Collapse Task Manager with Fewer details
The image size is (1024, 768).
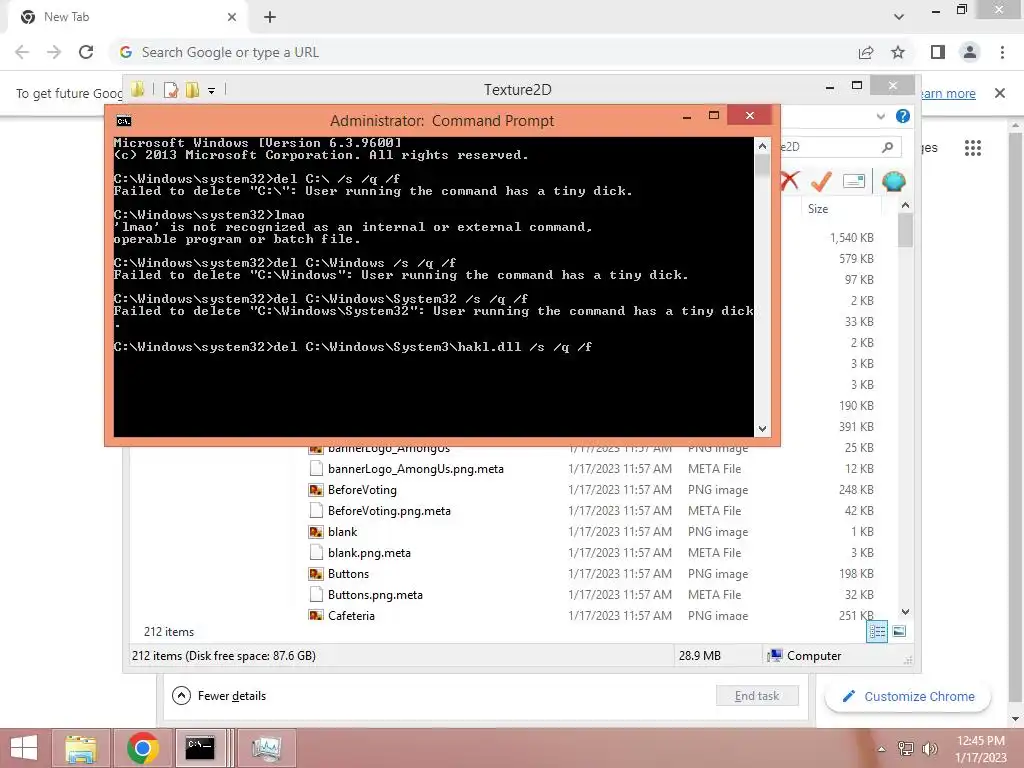(x=219, y=696)
